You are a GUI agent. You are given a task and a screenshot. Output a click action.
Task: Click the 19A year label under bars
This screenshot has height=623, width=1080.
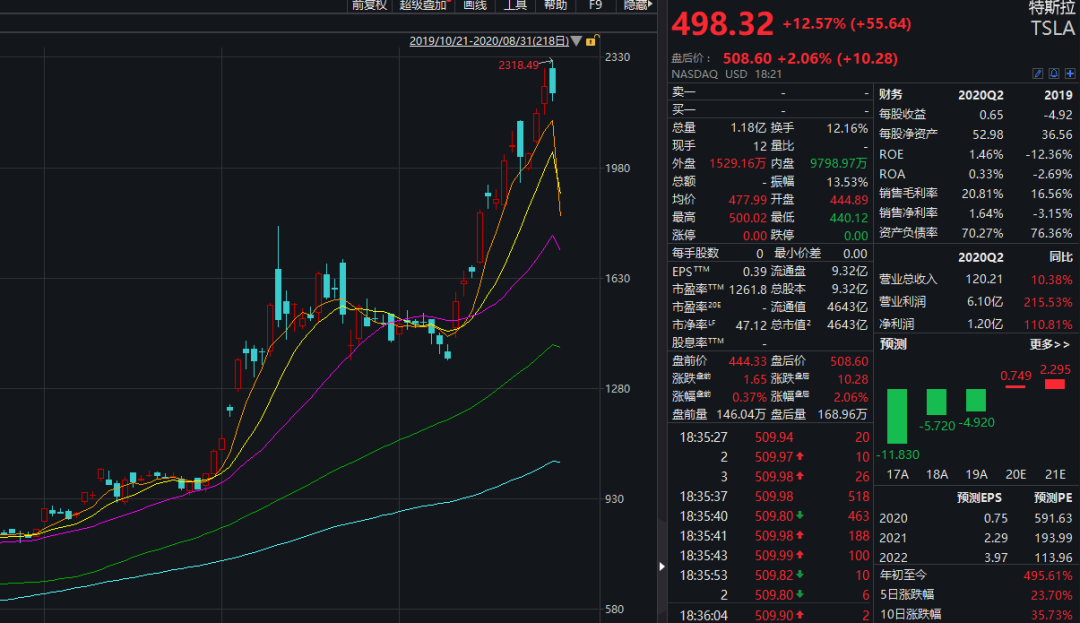point(976,474)
